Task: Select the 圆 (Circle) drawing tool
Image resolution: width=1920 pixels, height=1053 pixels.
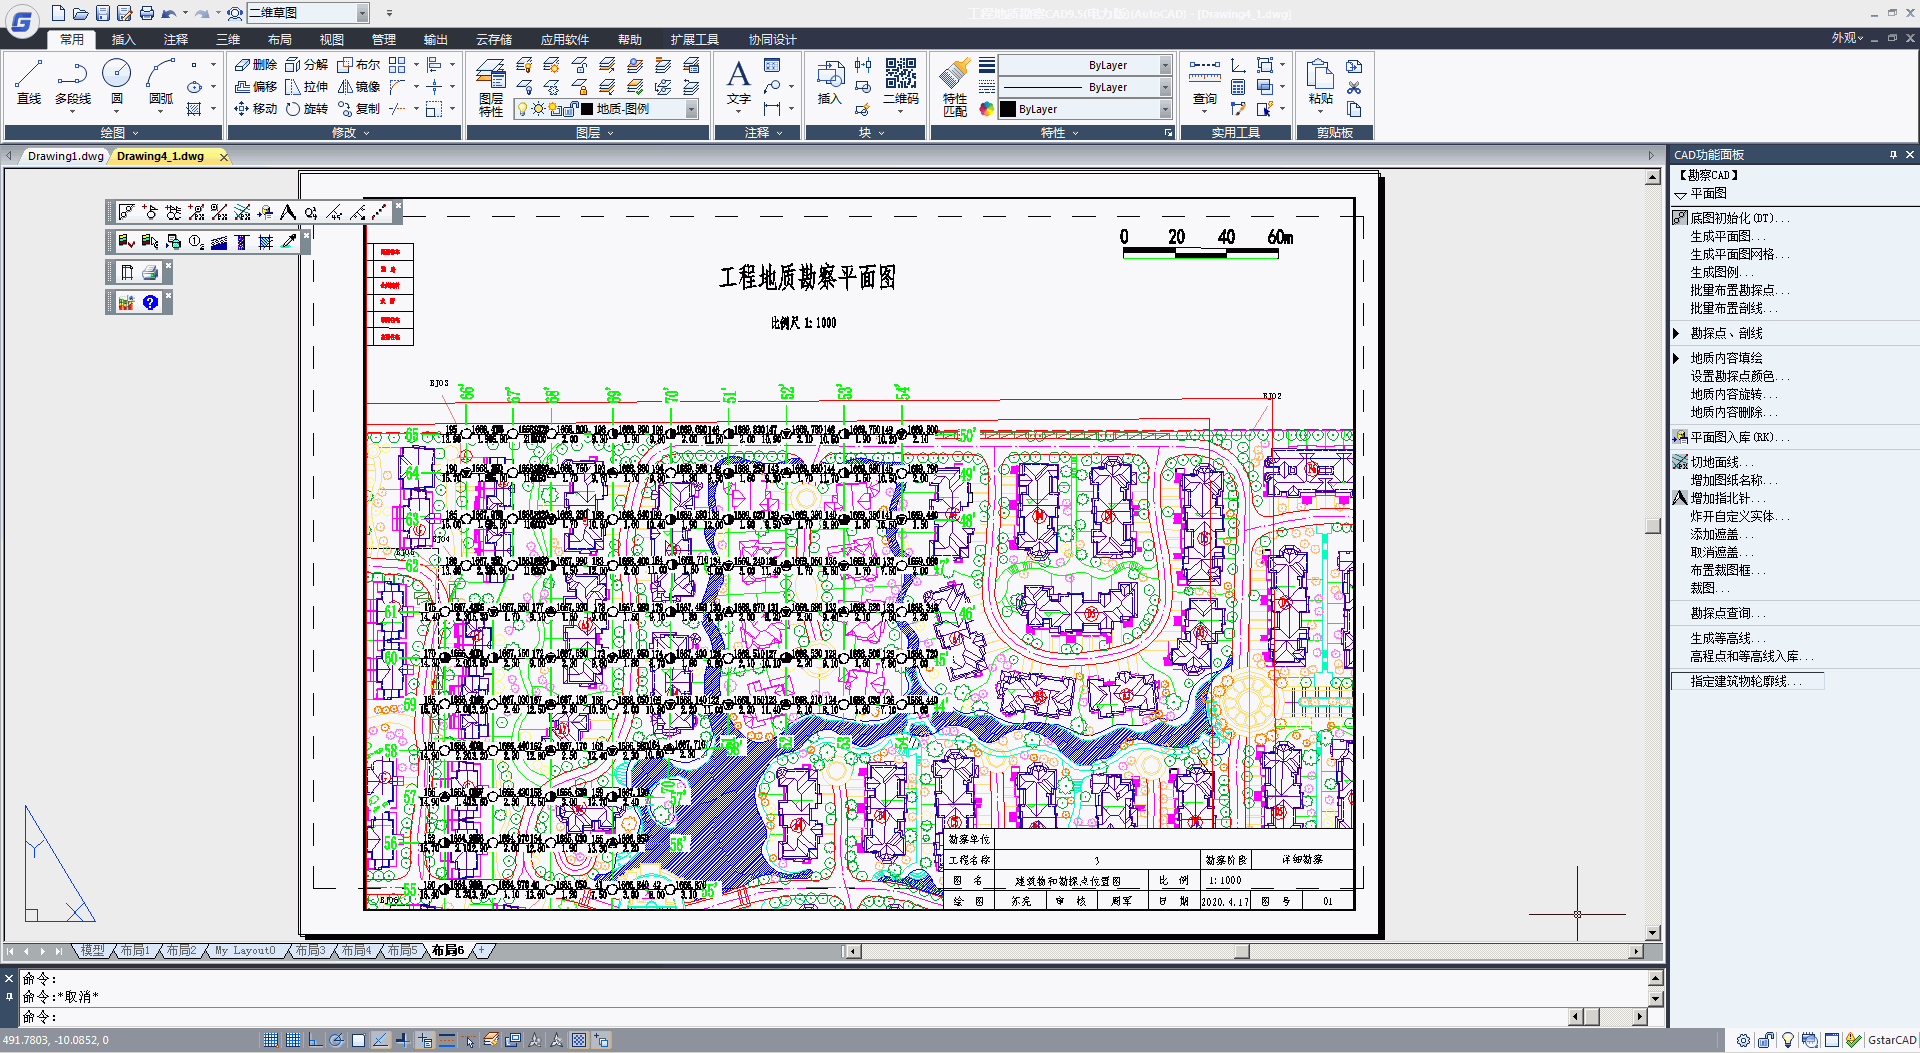Action: pos(117,82)
